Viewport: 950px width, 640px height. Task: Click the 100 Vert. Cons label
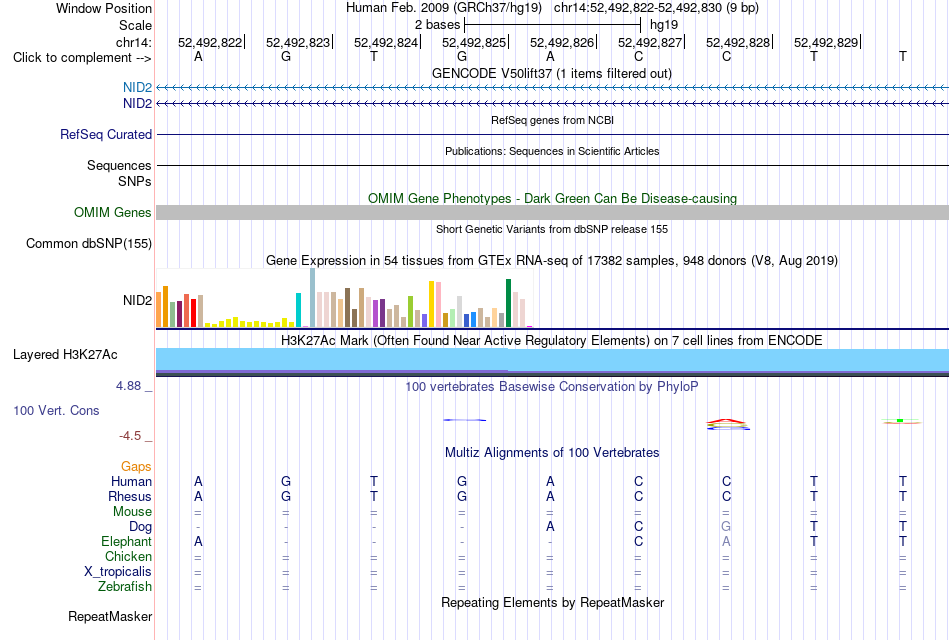(56, 410)
